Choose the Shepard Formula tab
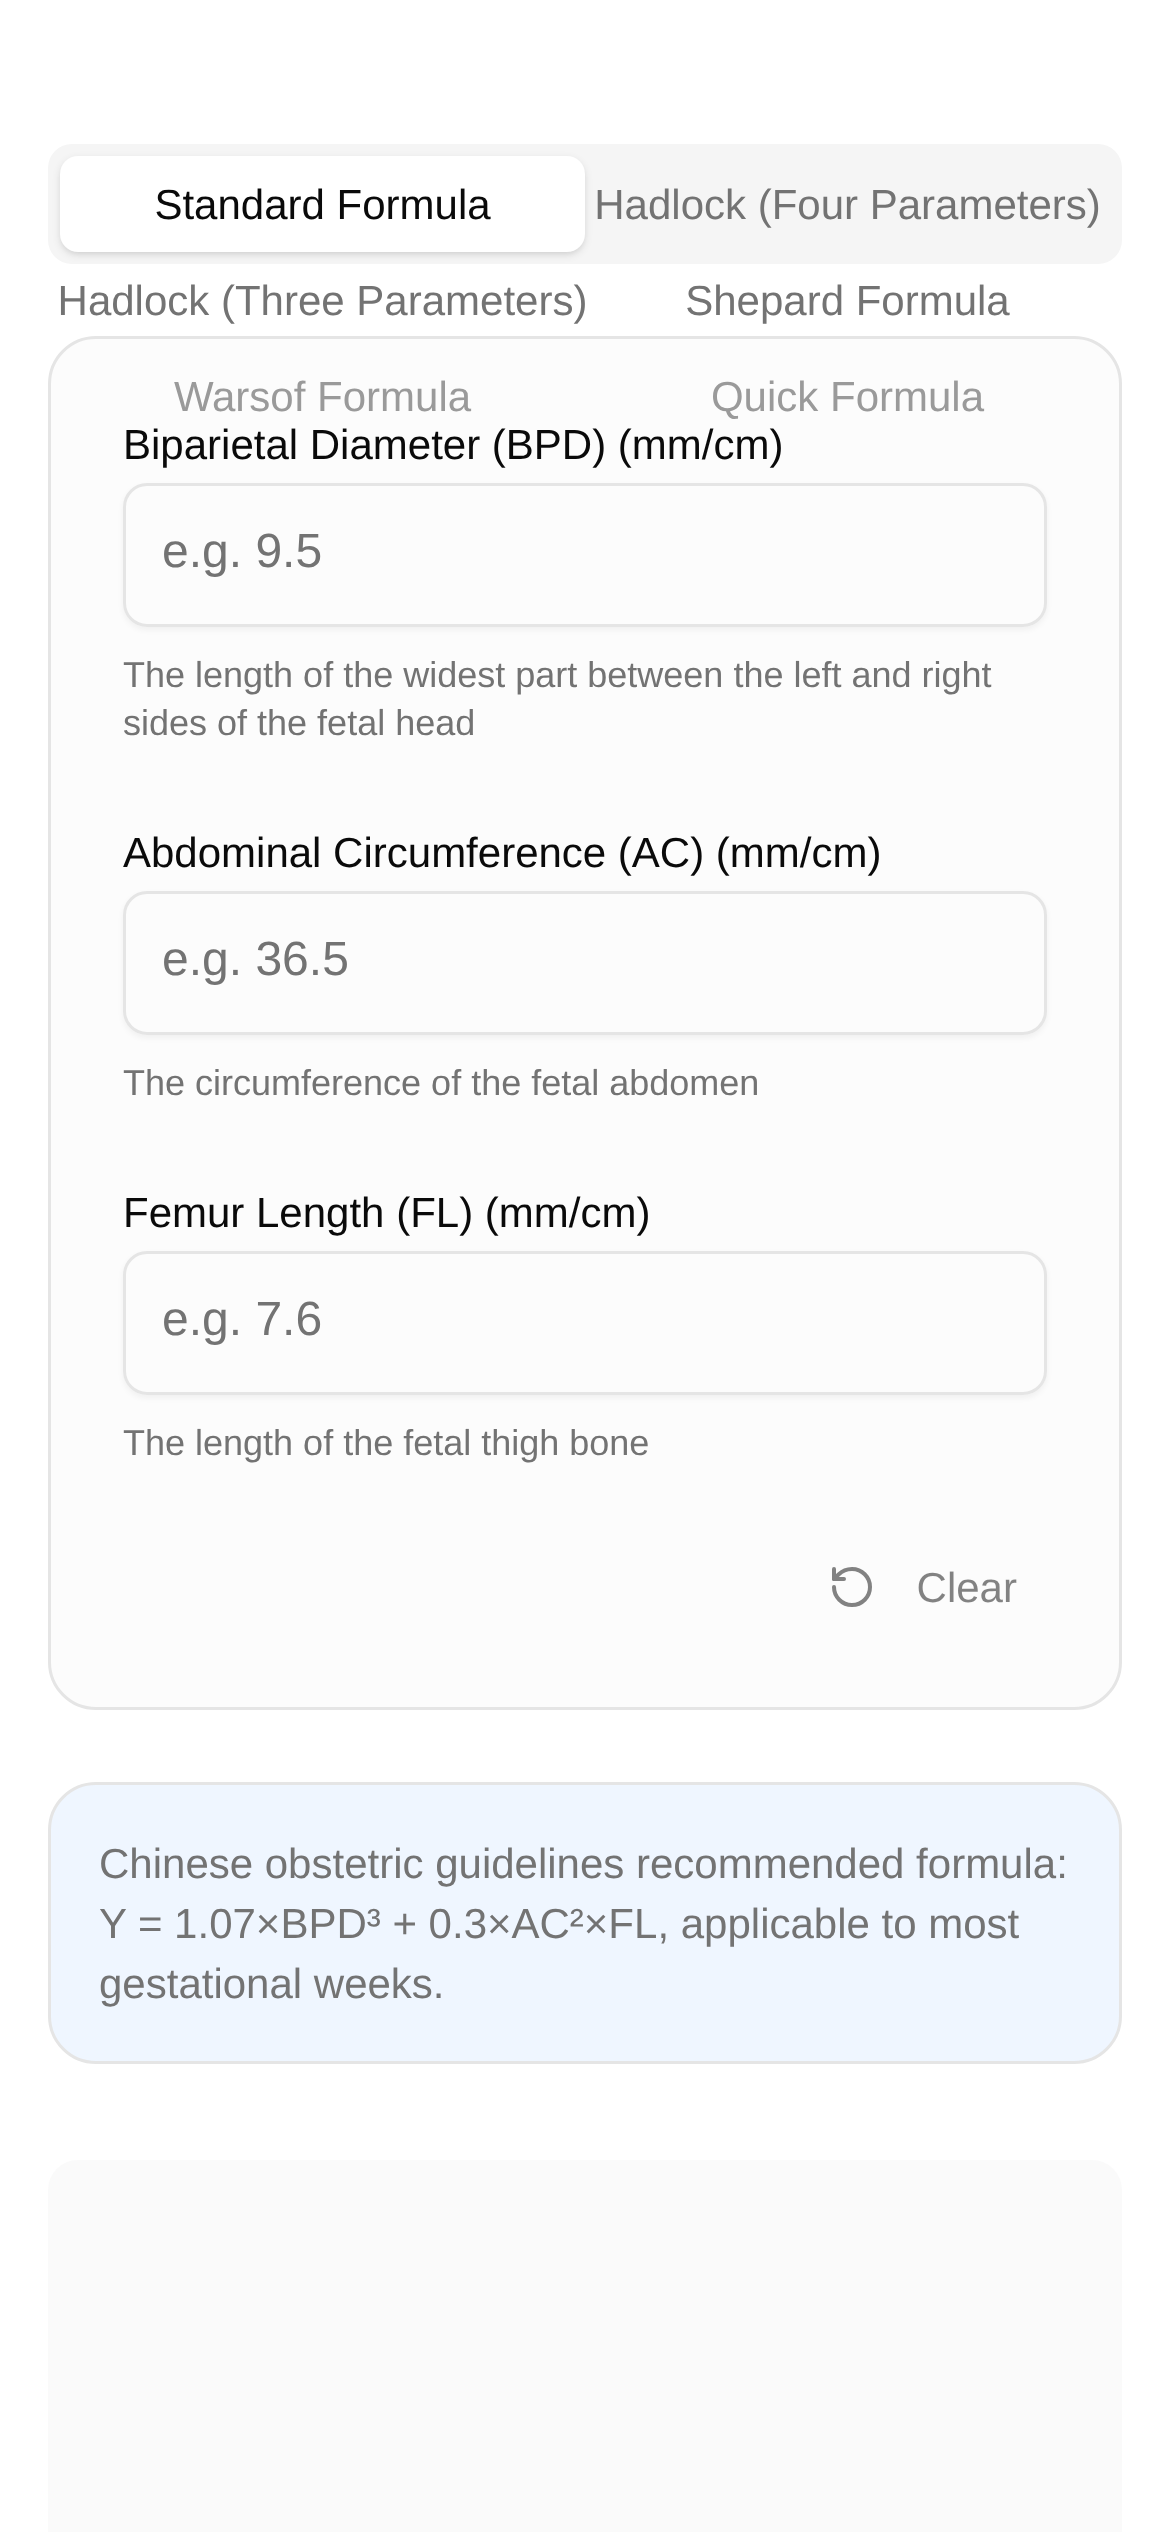The width and height of the screenshot is (1170, 2532). [847, 301]
